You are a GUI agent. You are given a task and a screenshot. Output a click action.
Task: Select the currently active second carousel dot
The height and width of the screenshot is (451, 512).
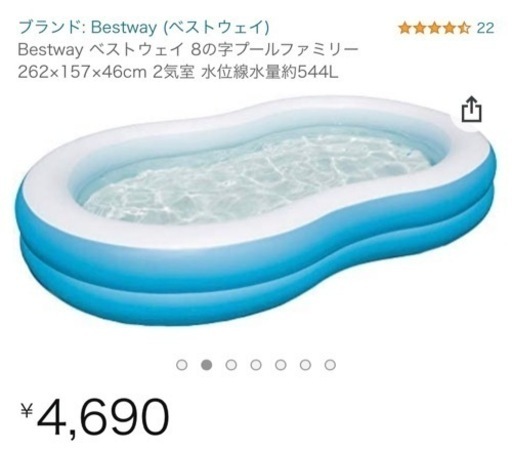(x=206, y=365)
